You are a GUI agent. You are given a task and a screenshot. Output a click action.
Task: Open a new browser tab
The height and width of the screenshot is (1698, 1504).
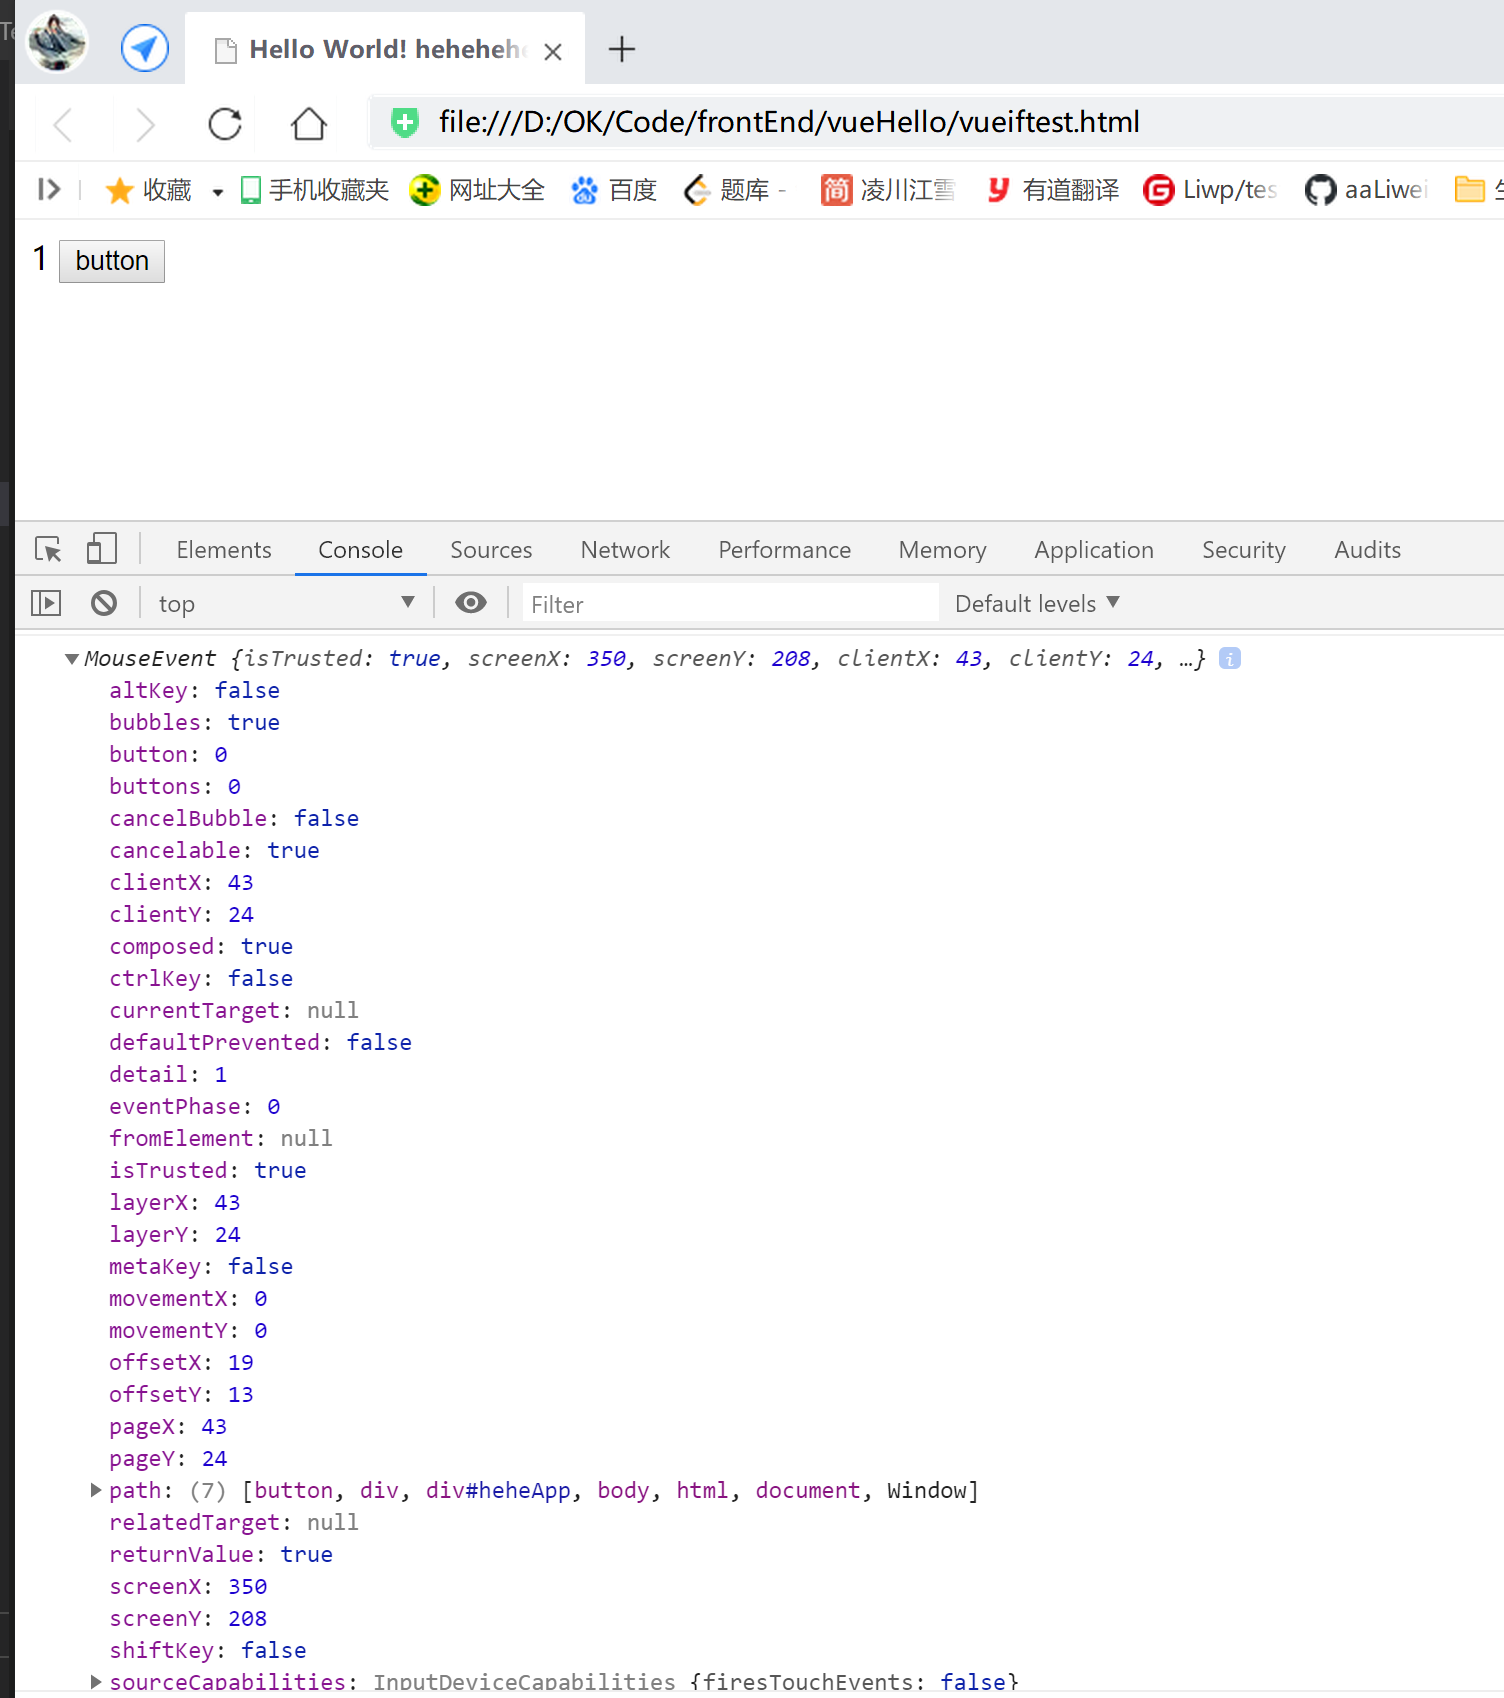[622, 49]
